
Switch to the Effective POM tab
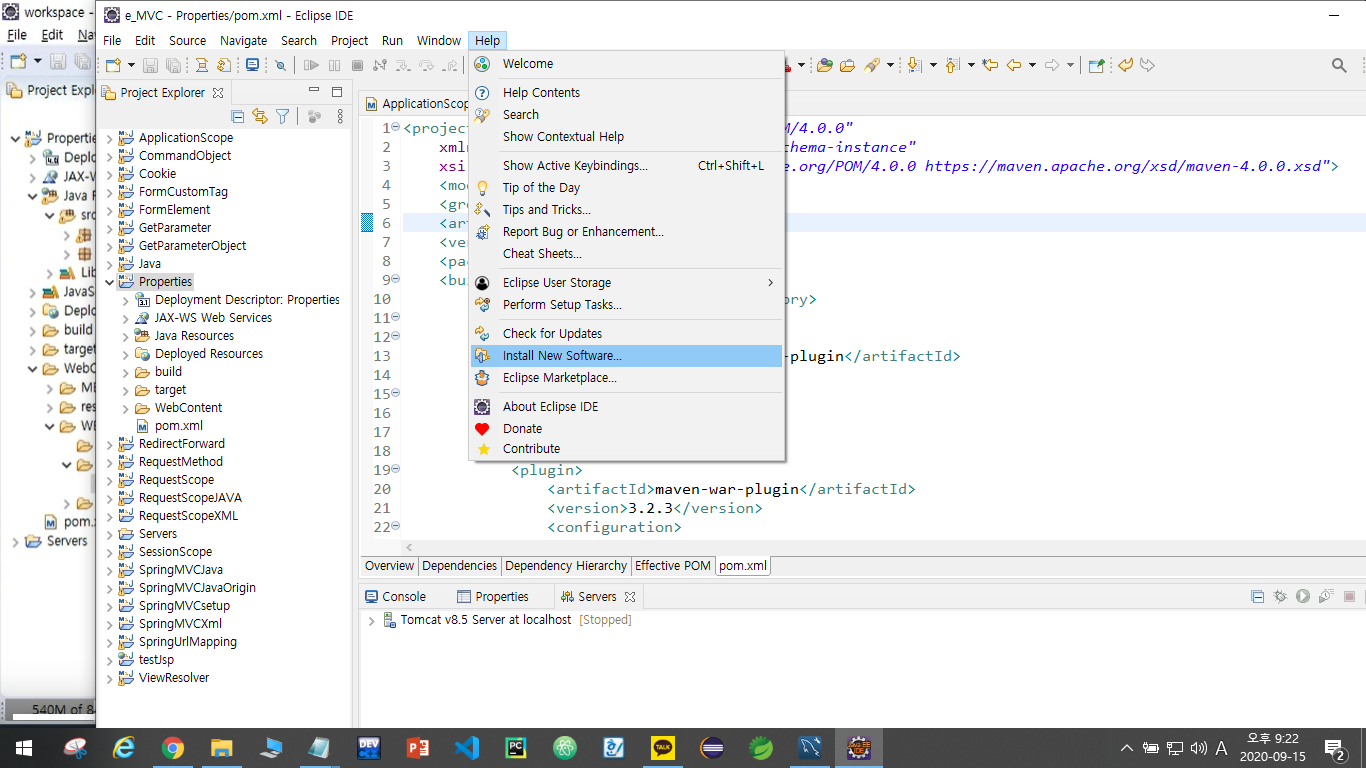(x=673, y=566)
